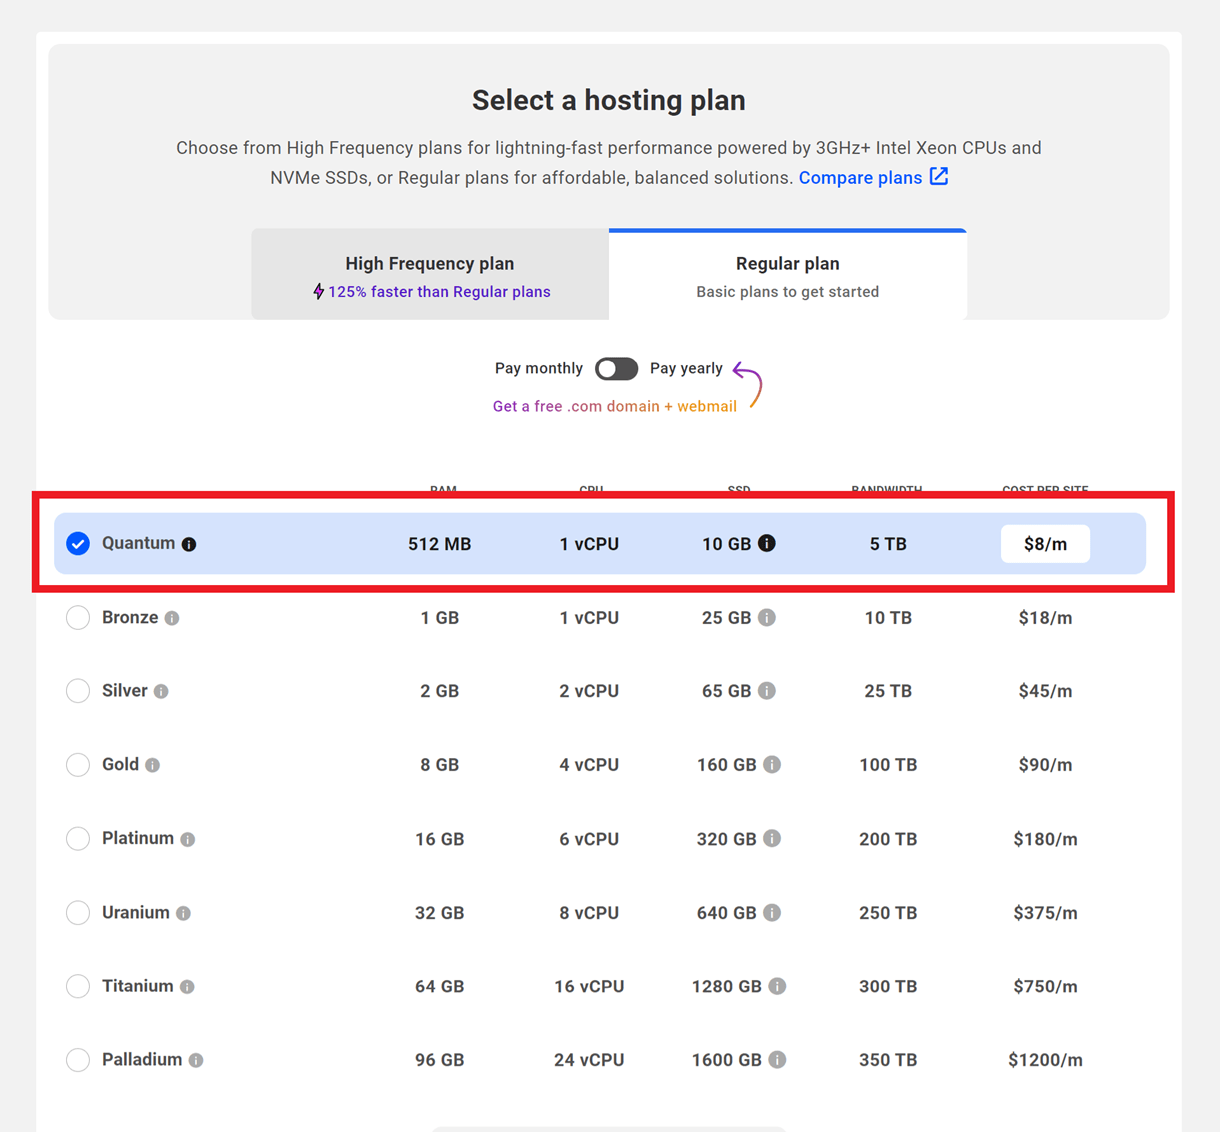Click the info icon beside Quantum

[189, 544]
